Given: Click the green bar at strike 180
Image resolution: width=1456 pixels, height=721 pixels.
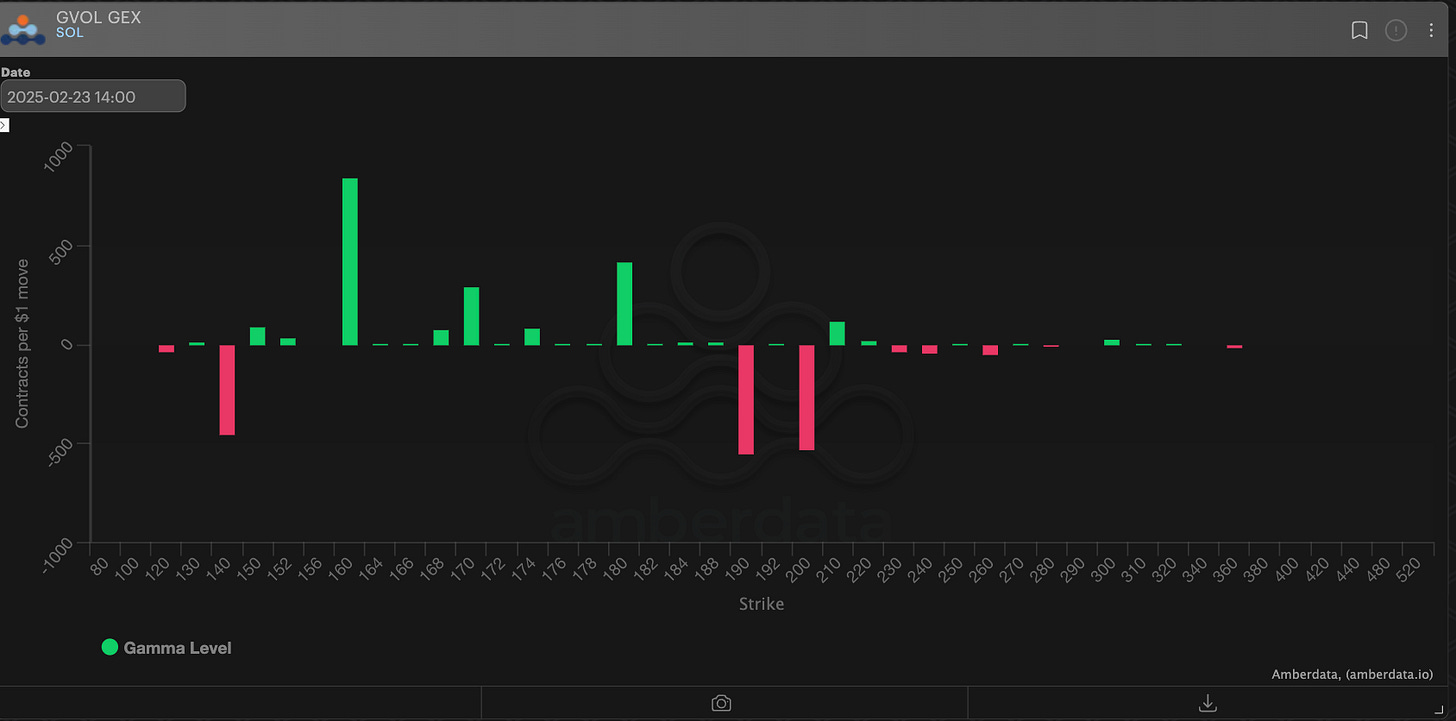Looking at the screenshot, I should click(625, 304).
